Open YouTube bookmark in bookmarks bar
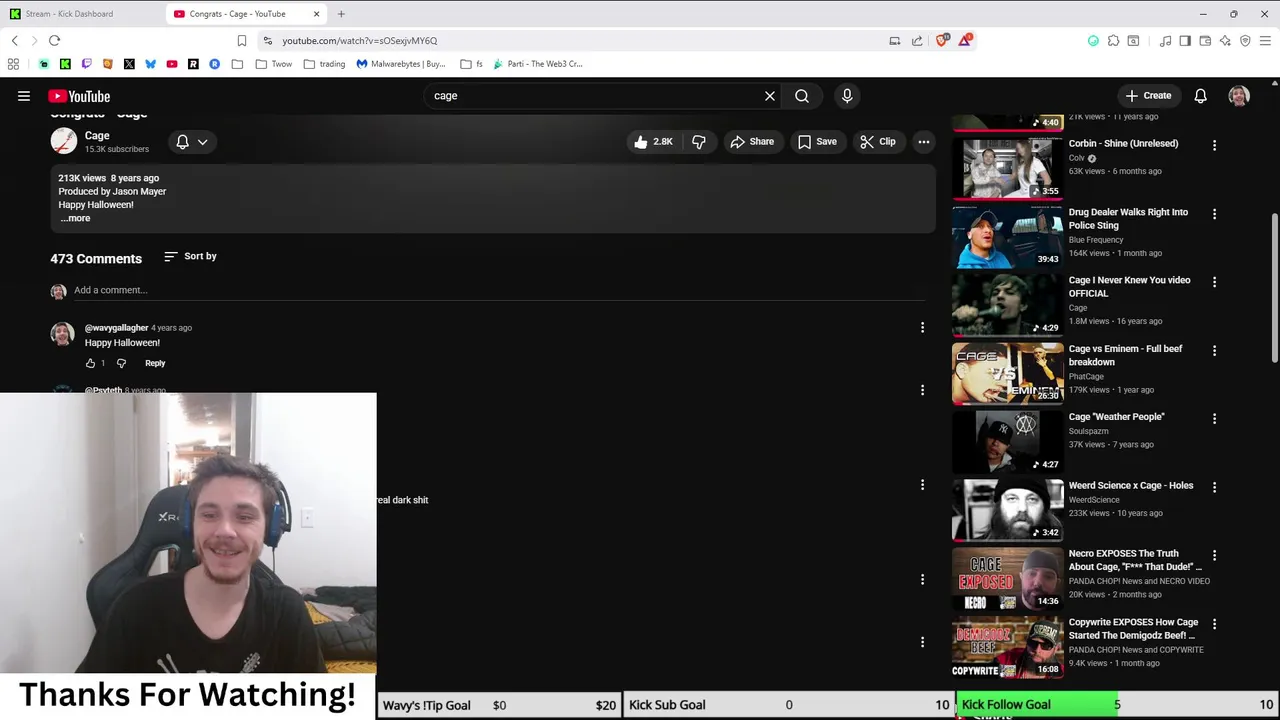The image size is (1280, 720). (172, 64)
